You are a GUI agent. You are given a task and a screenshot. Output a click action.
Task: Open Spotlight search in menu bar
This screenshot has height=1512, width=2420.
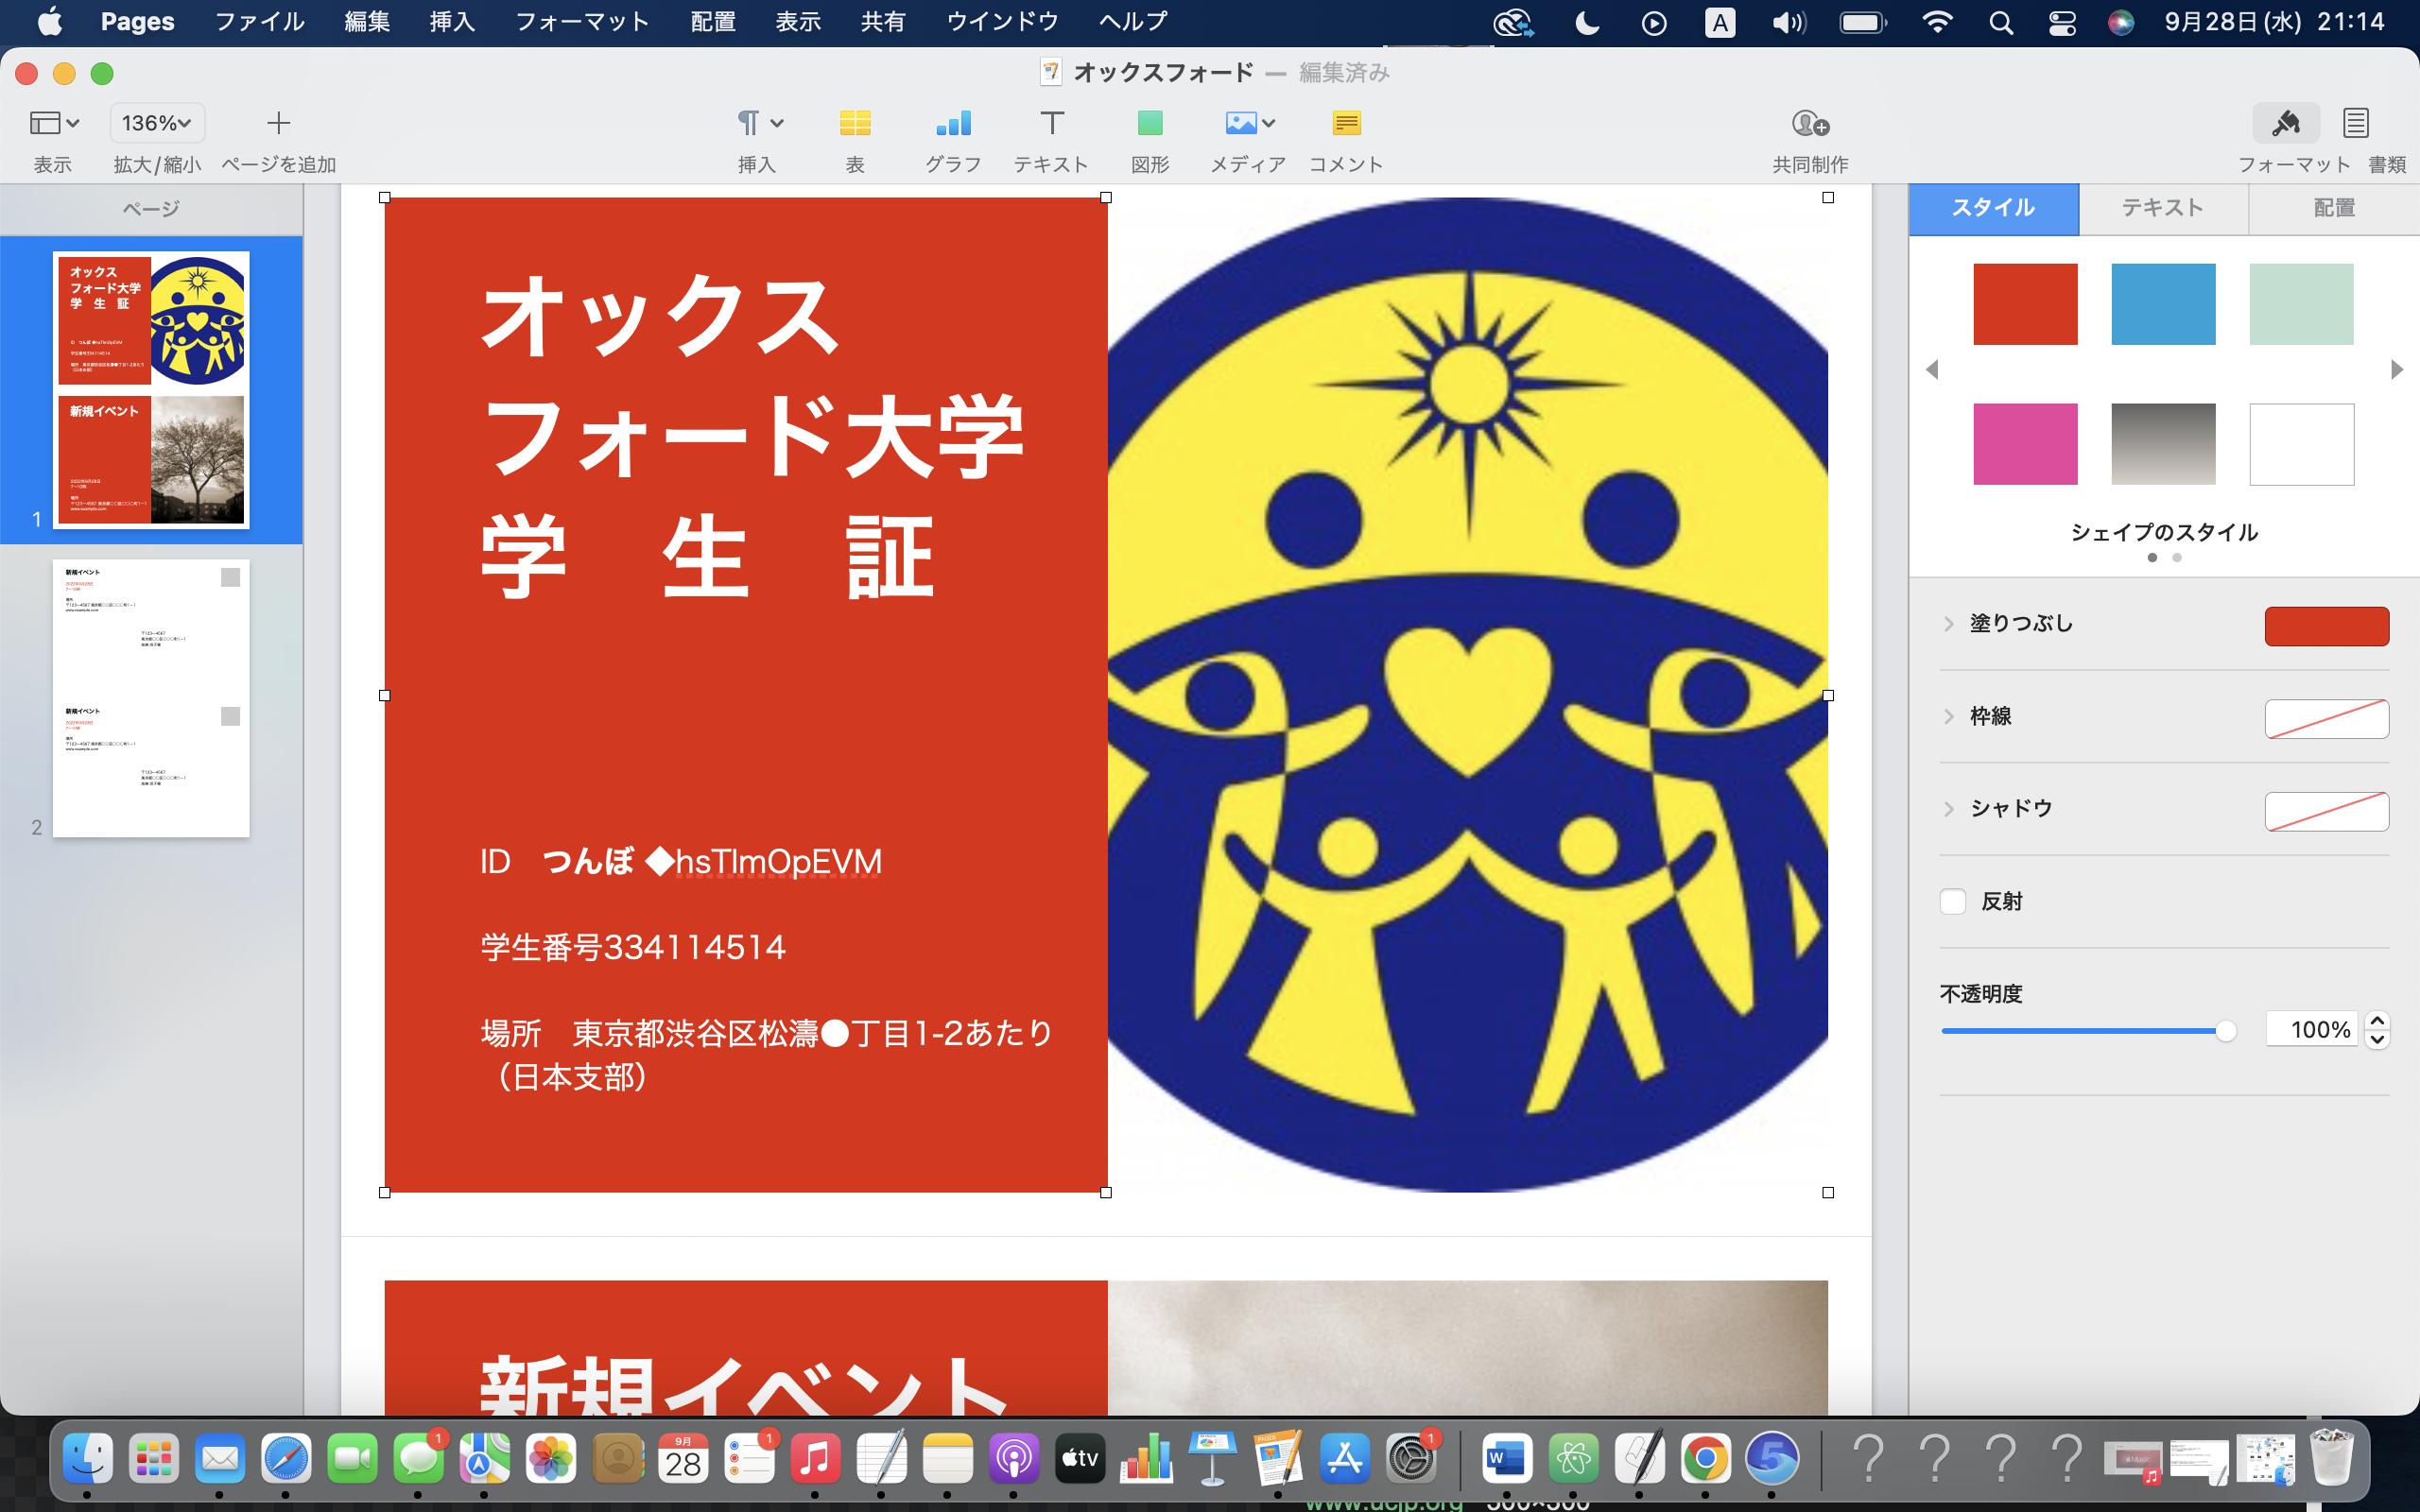tap(2001, 22)
